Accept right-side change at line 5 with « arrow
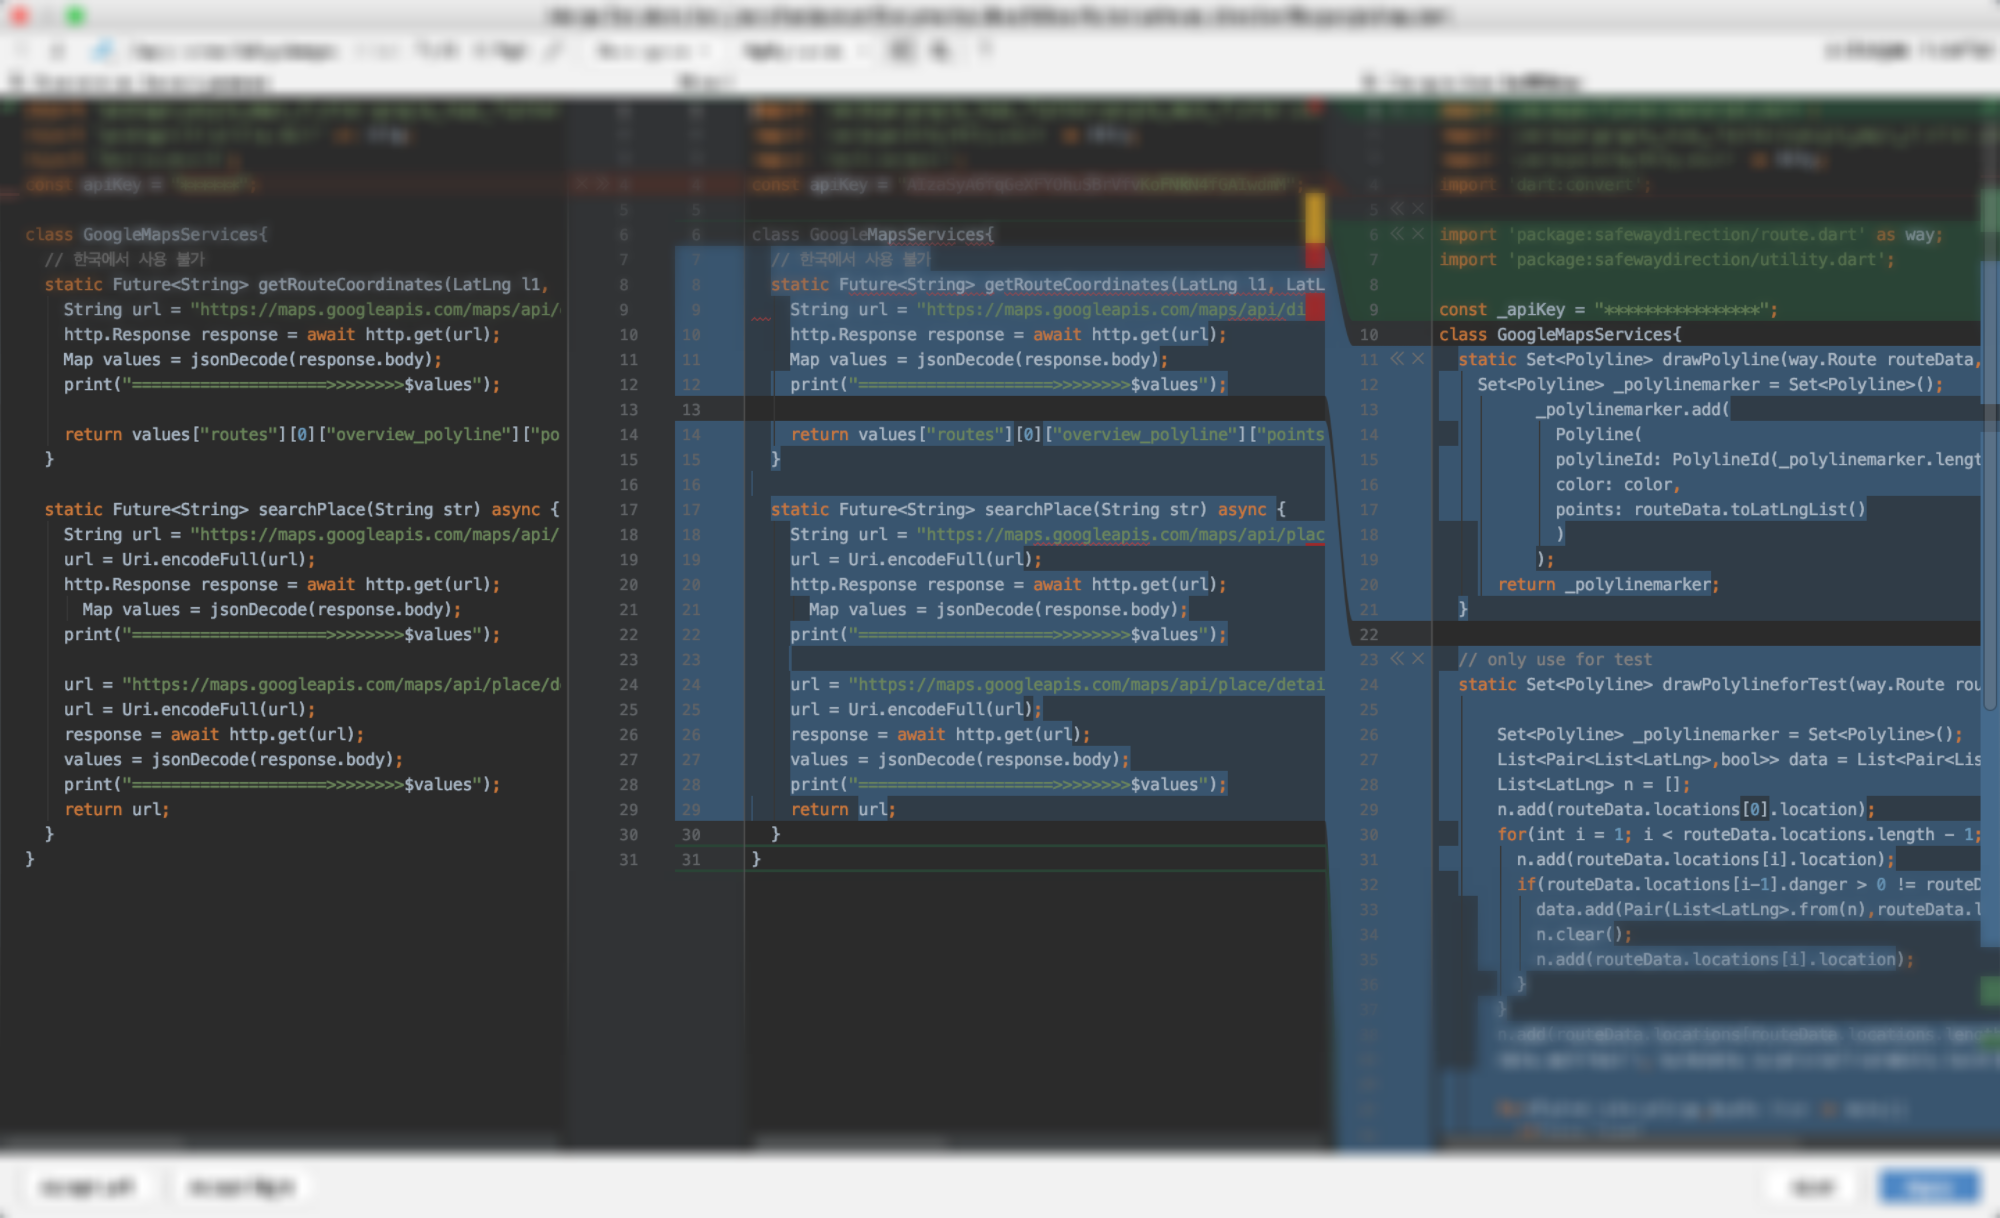This screenshot has height=1218, width=2000. coord(1397,209)
